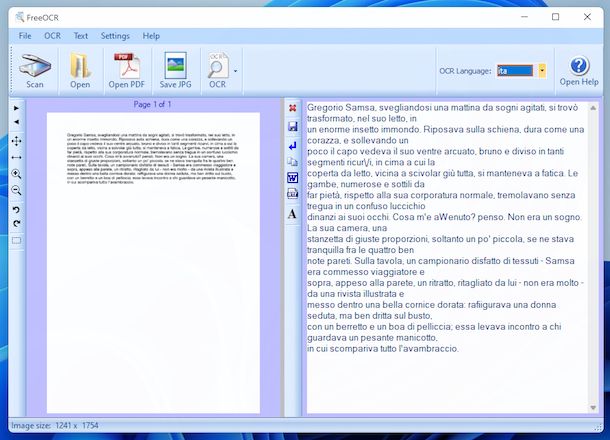Viewport: 610px width, 440px height.
Task: Click the text pane scrollbar down arrow
Action: point(593,408)
